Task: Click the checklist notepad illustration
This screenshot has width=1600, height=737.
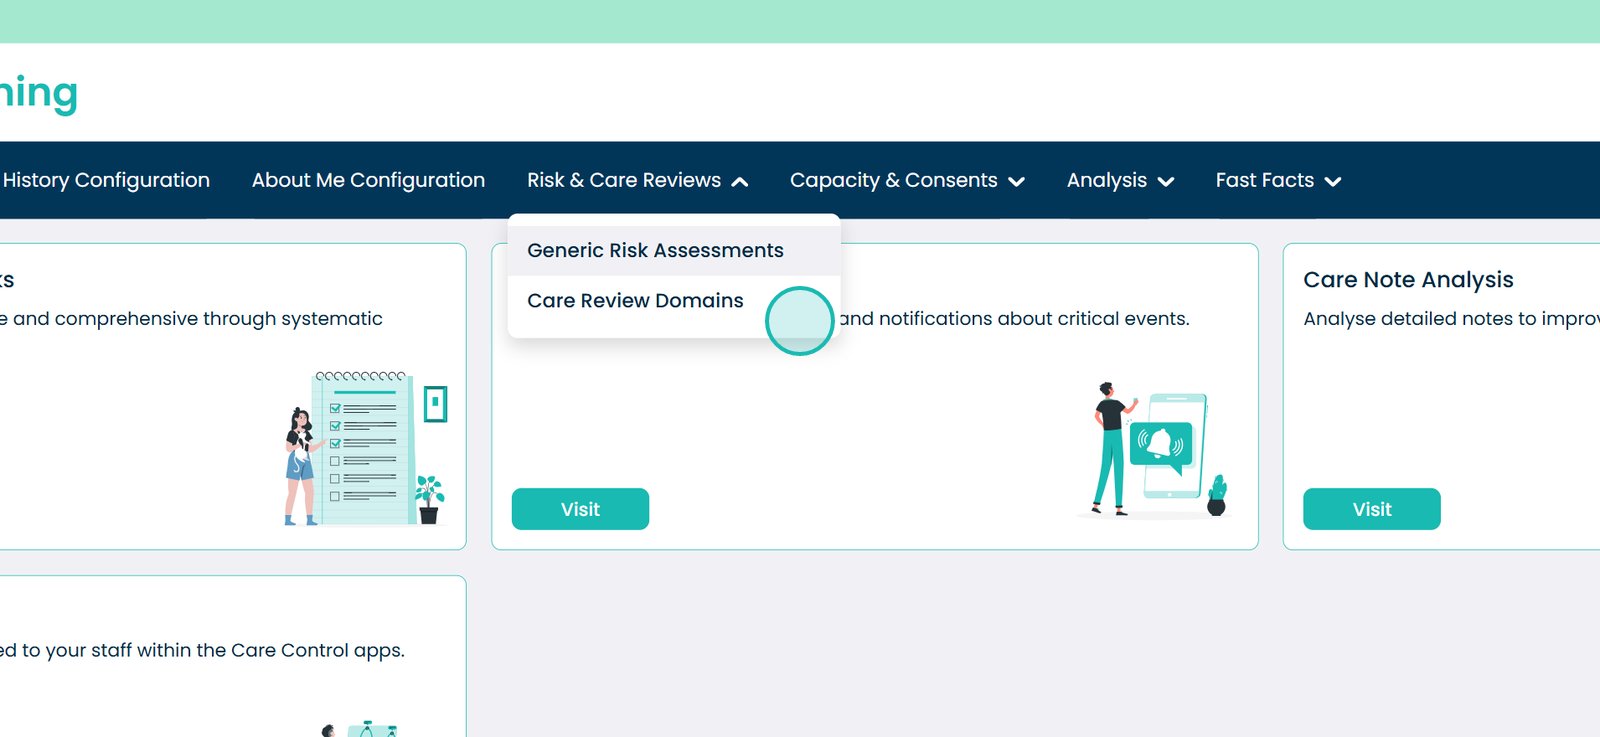Action: click(365, 448)
